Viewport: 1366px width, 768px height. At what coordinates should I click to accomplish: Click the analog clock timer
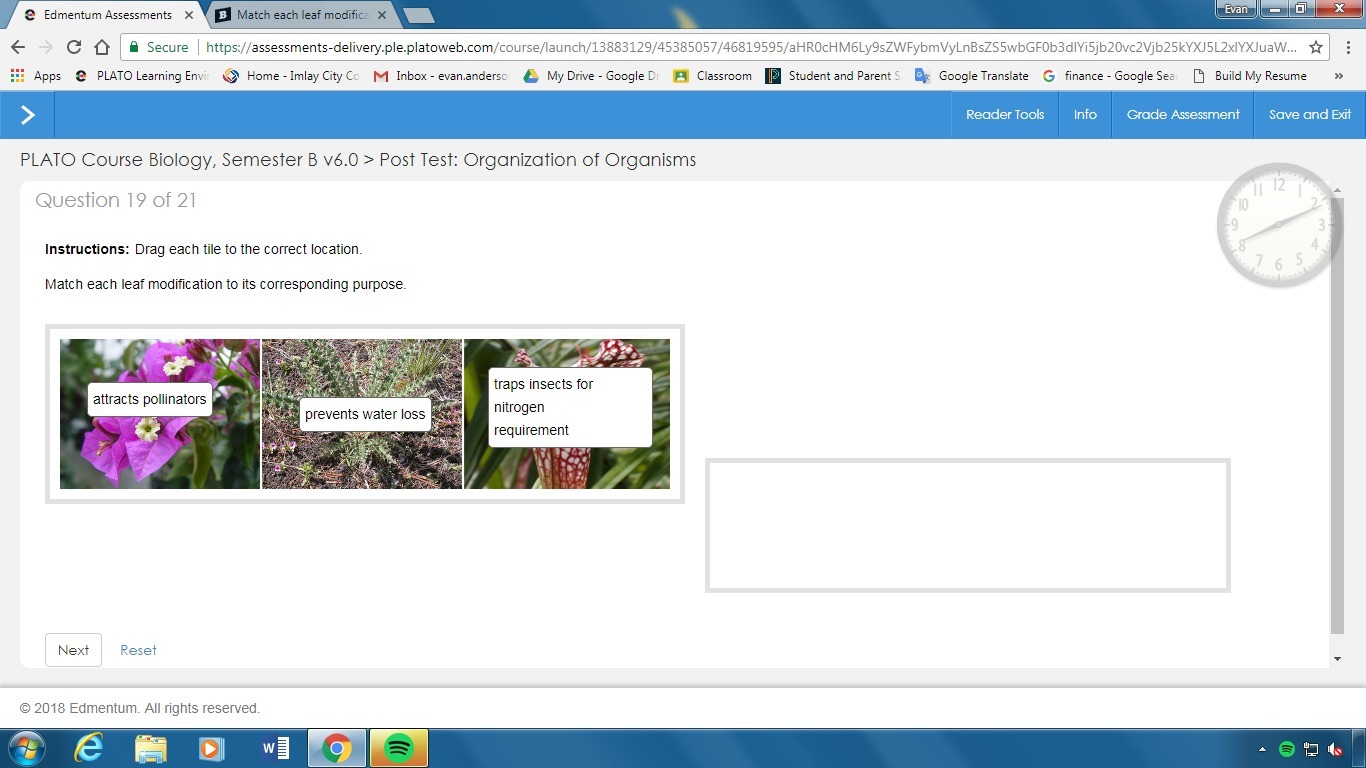[x=1278, y=225]
